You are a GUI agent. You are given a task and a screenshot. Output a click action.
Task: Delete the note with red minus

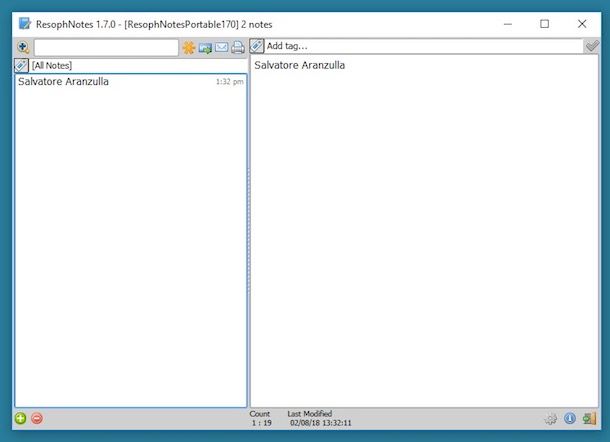37,418
